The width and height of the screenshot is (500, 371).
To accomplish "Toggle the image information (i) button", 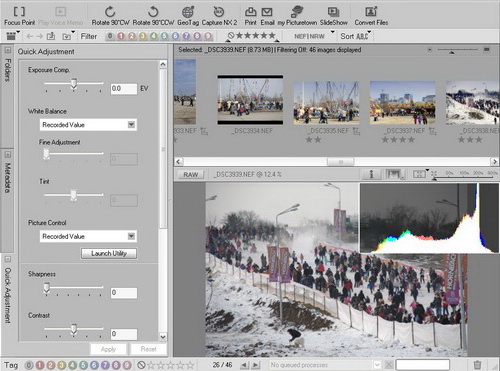I will (x=371, y=174).
